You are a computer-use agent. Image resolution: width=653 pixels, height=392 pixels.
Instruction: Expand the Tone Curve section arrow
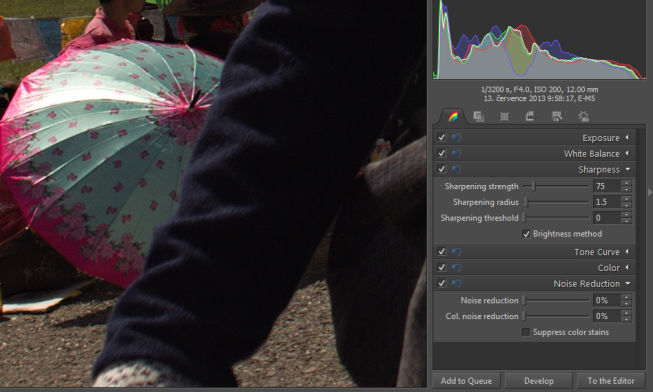627,251
